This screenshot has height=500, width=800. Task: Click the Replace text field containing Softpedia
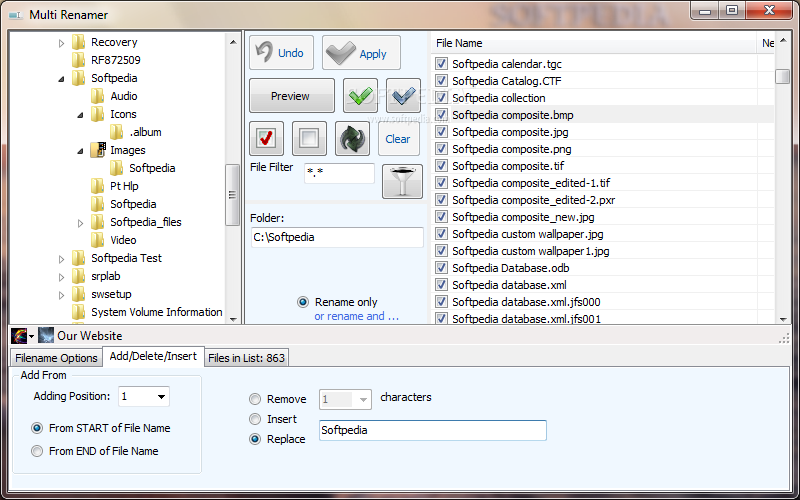point(433,430)
